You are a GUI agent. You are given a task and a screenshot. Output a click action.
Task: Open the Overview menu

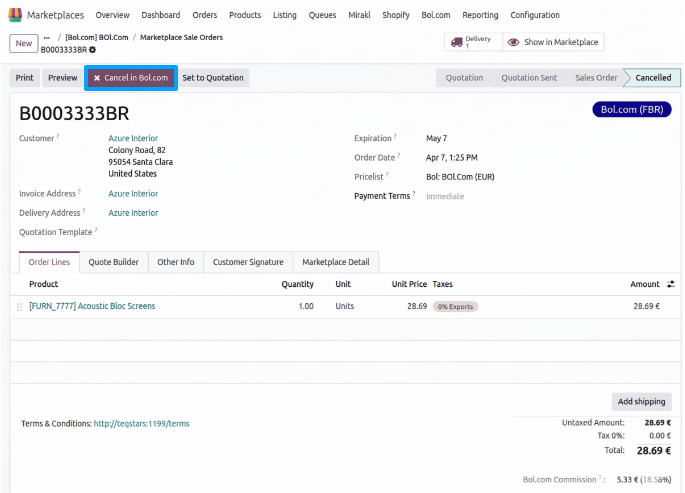coord(112,15)
